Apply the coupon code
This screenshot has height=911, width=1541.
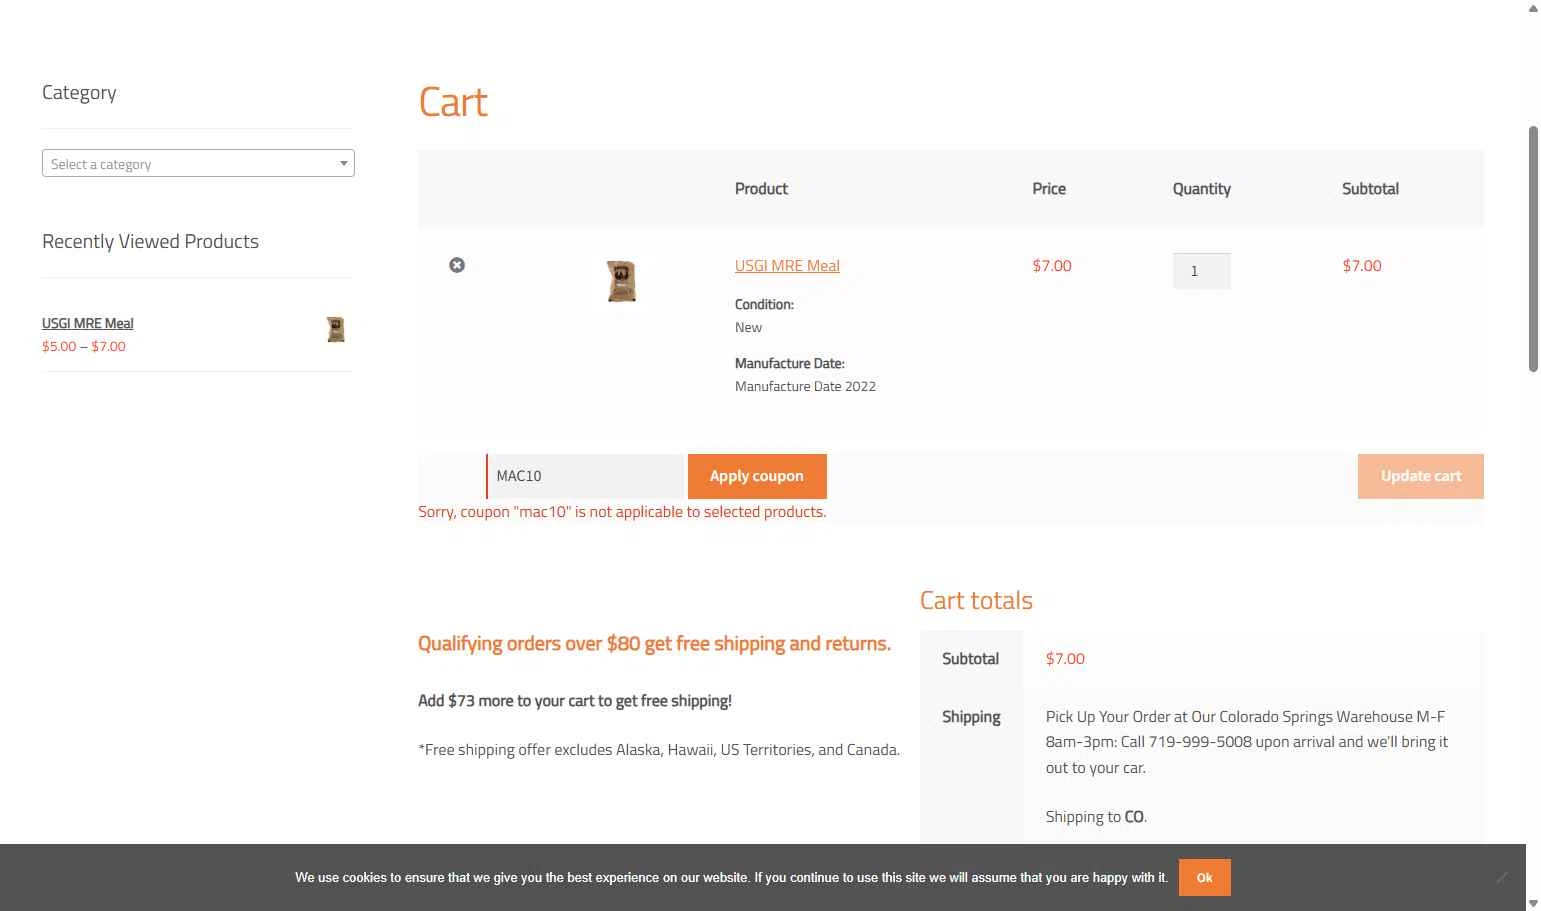coord(757,476)
